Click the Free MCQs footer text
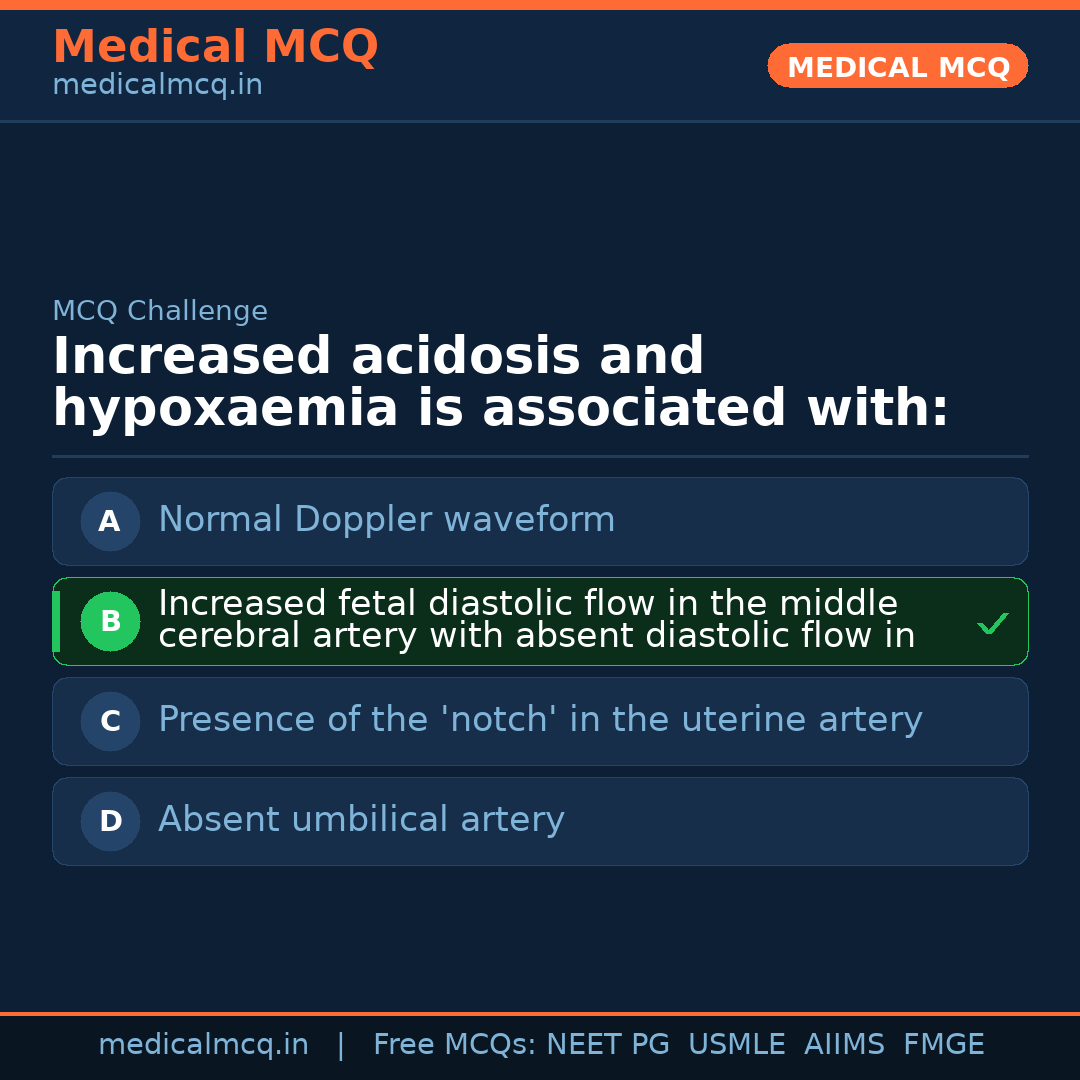 tap(454, 1045)
